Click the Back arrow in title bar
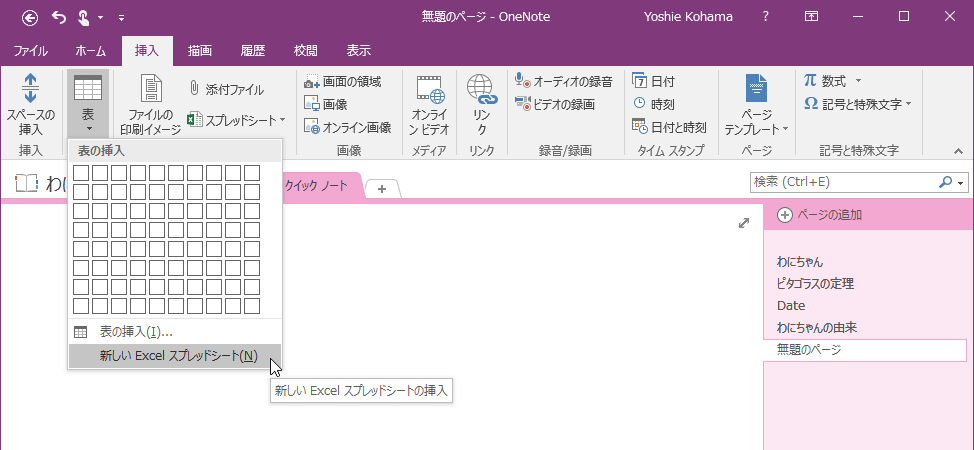Viewport: 974px width, 450px height. pyautogui.click(x=30, y=17)
